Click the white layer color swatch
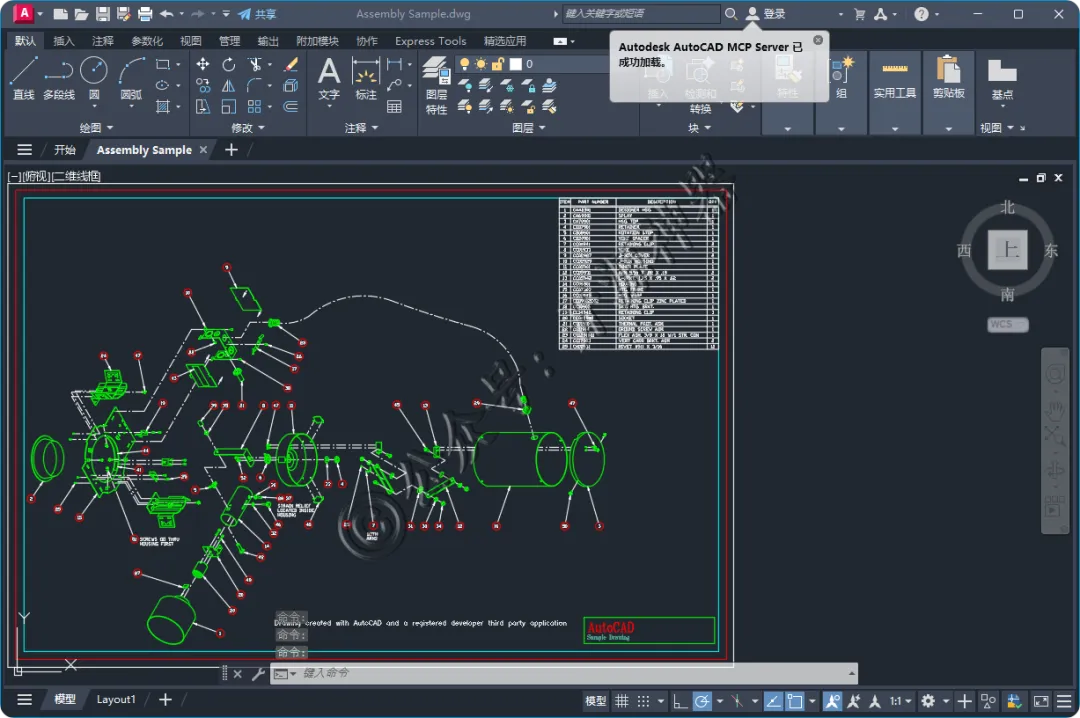 [516, 64]
